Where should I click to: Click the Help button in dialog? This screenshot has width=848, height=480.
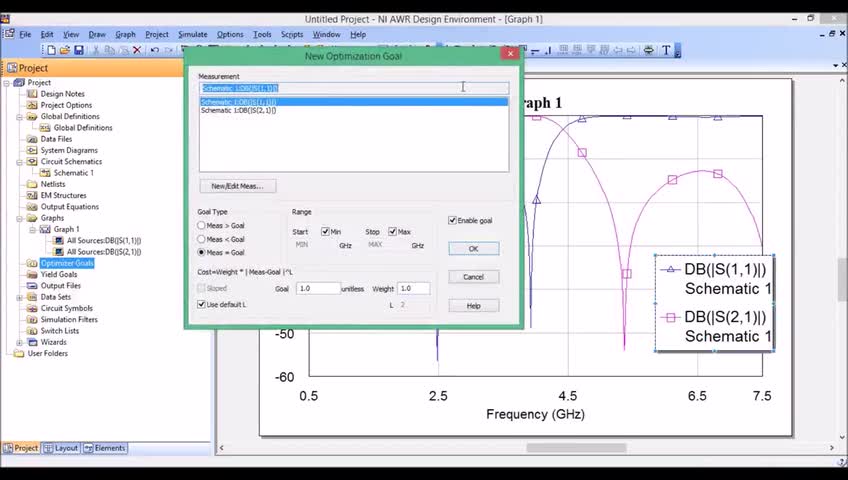click(x=473, y=306)
